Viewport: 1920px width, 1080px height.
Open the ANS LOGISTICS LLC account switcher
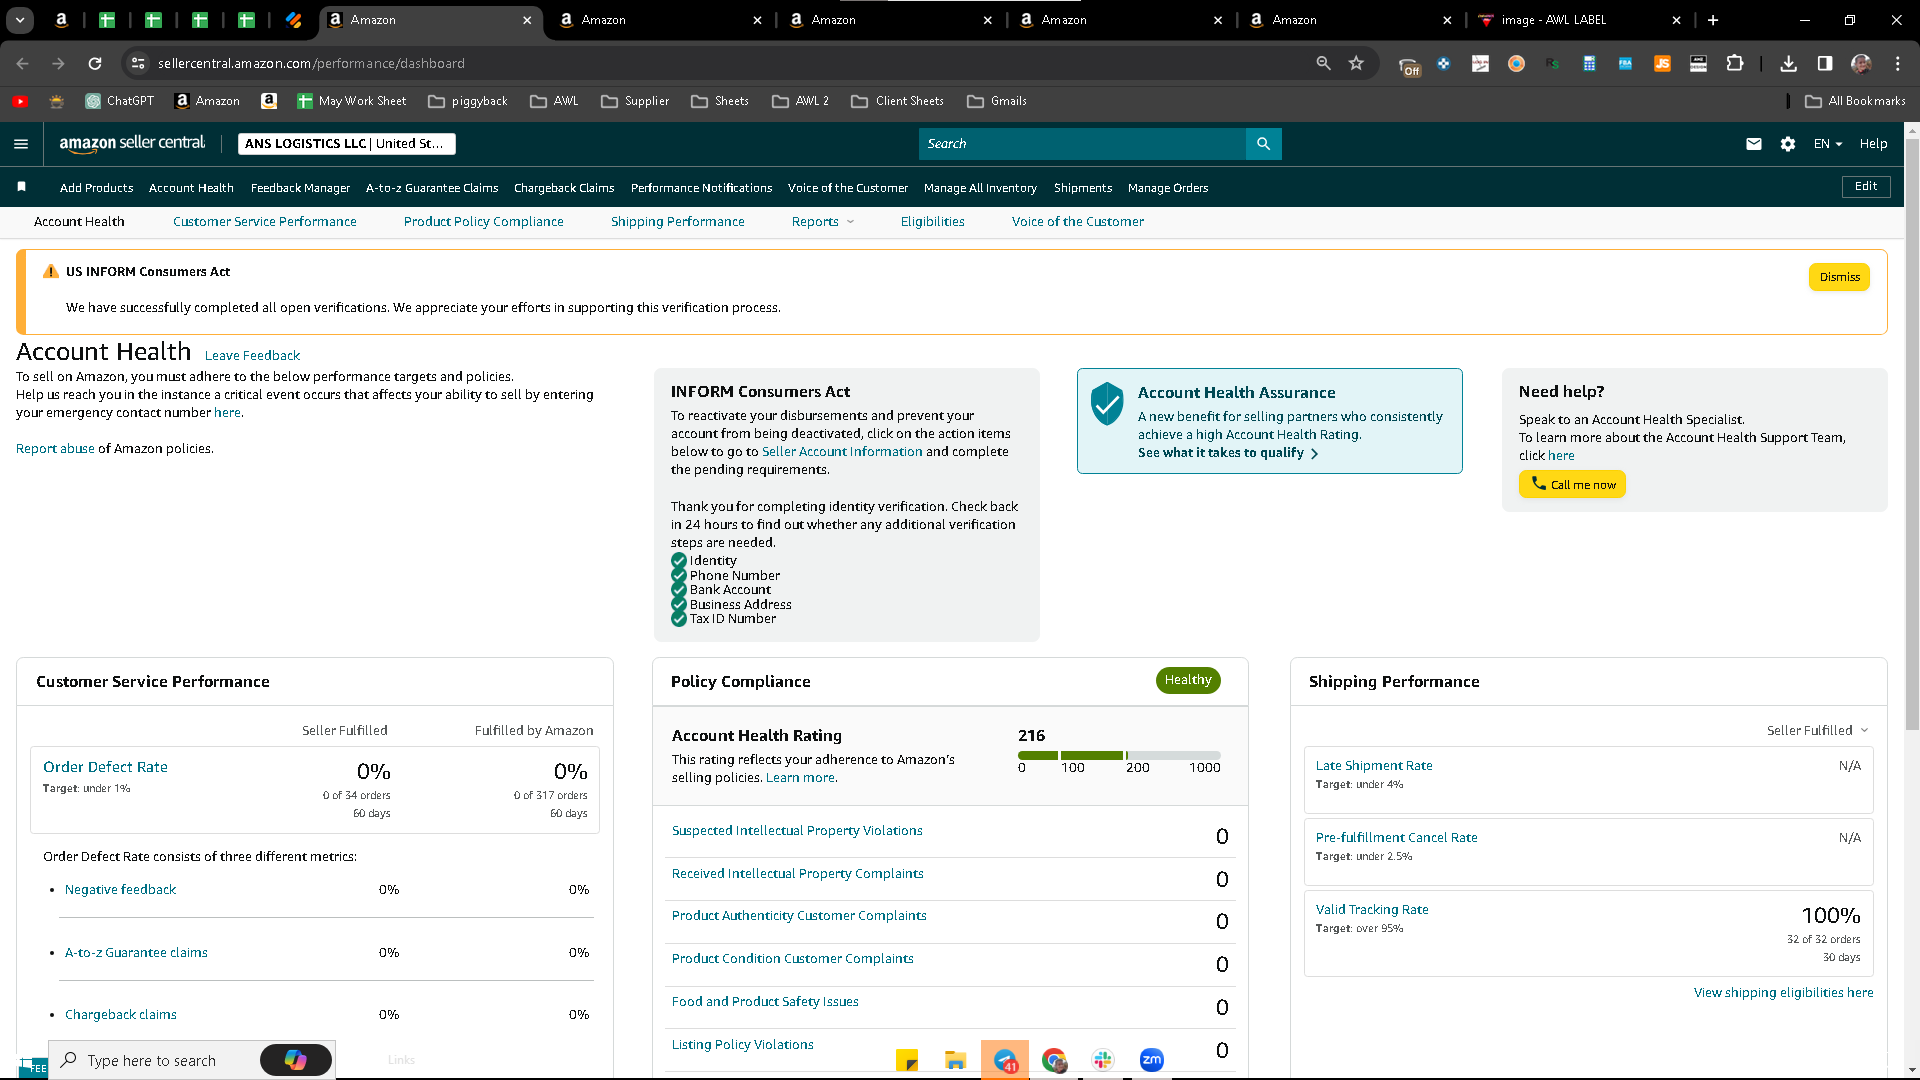pos(346,144)
